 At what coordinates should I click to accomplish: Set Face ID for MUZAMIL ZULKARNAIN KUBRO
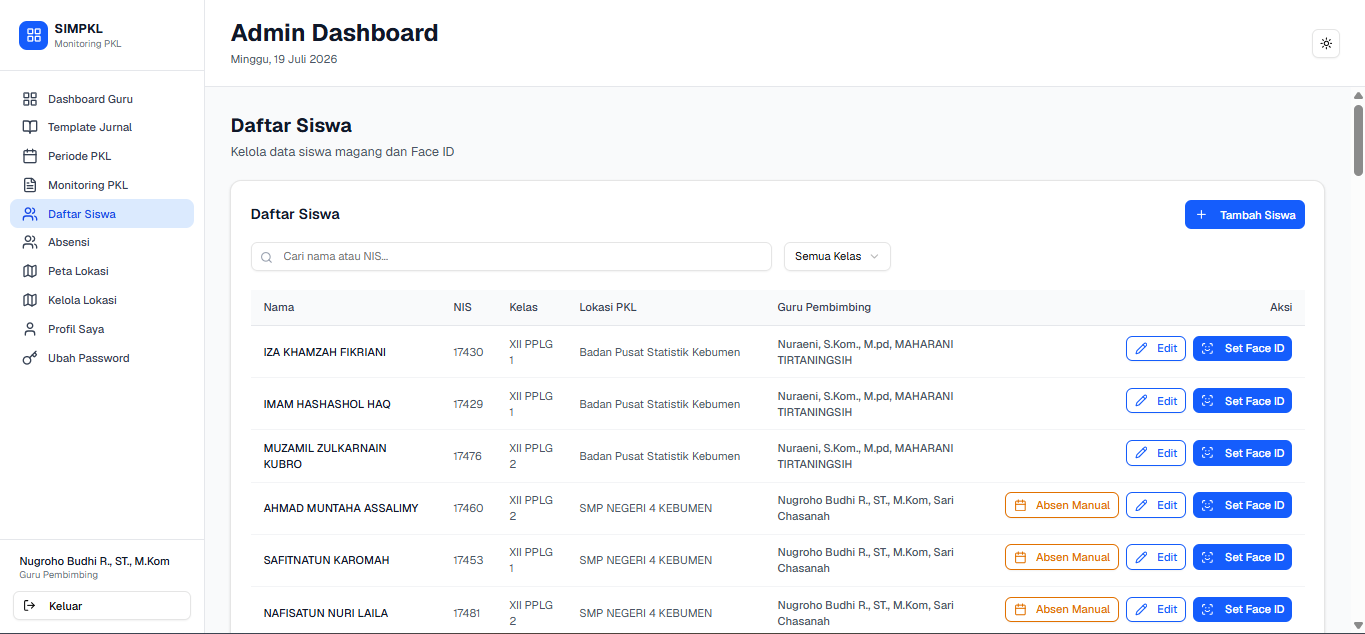[x=1242, y=453]
